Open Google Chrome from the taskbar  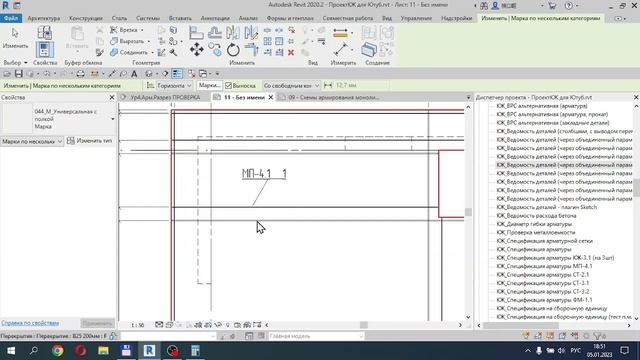tap(58, 351)
